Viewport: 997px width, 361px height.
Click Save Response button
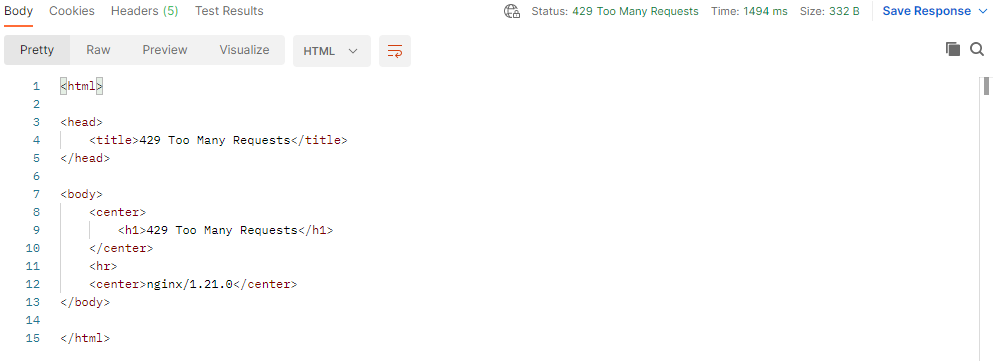pyautogui.click(x=926, y=11)
